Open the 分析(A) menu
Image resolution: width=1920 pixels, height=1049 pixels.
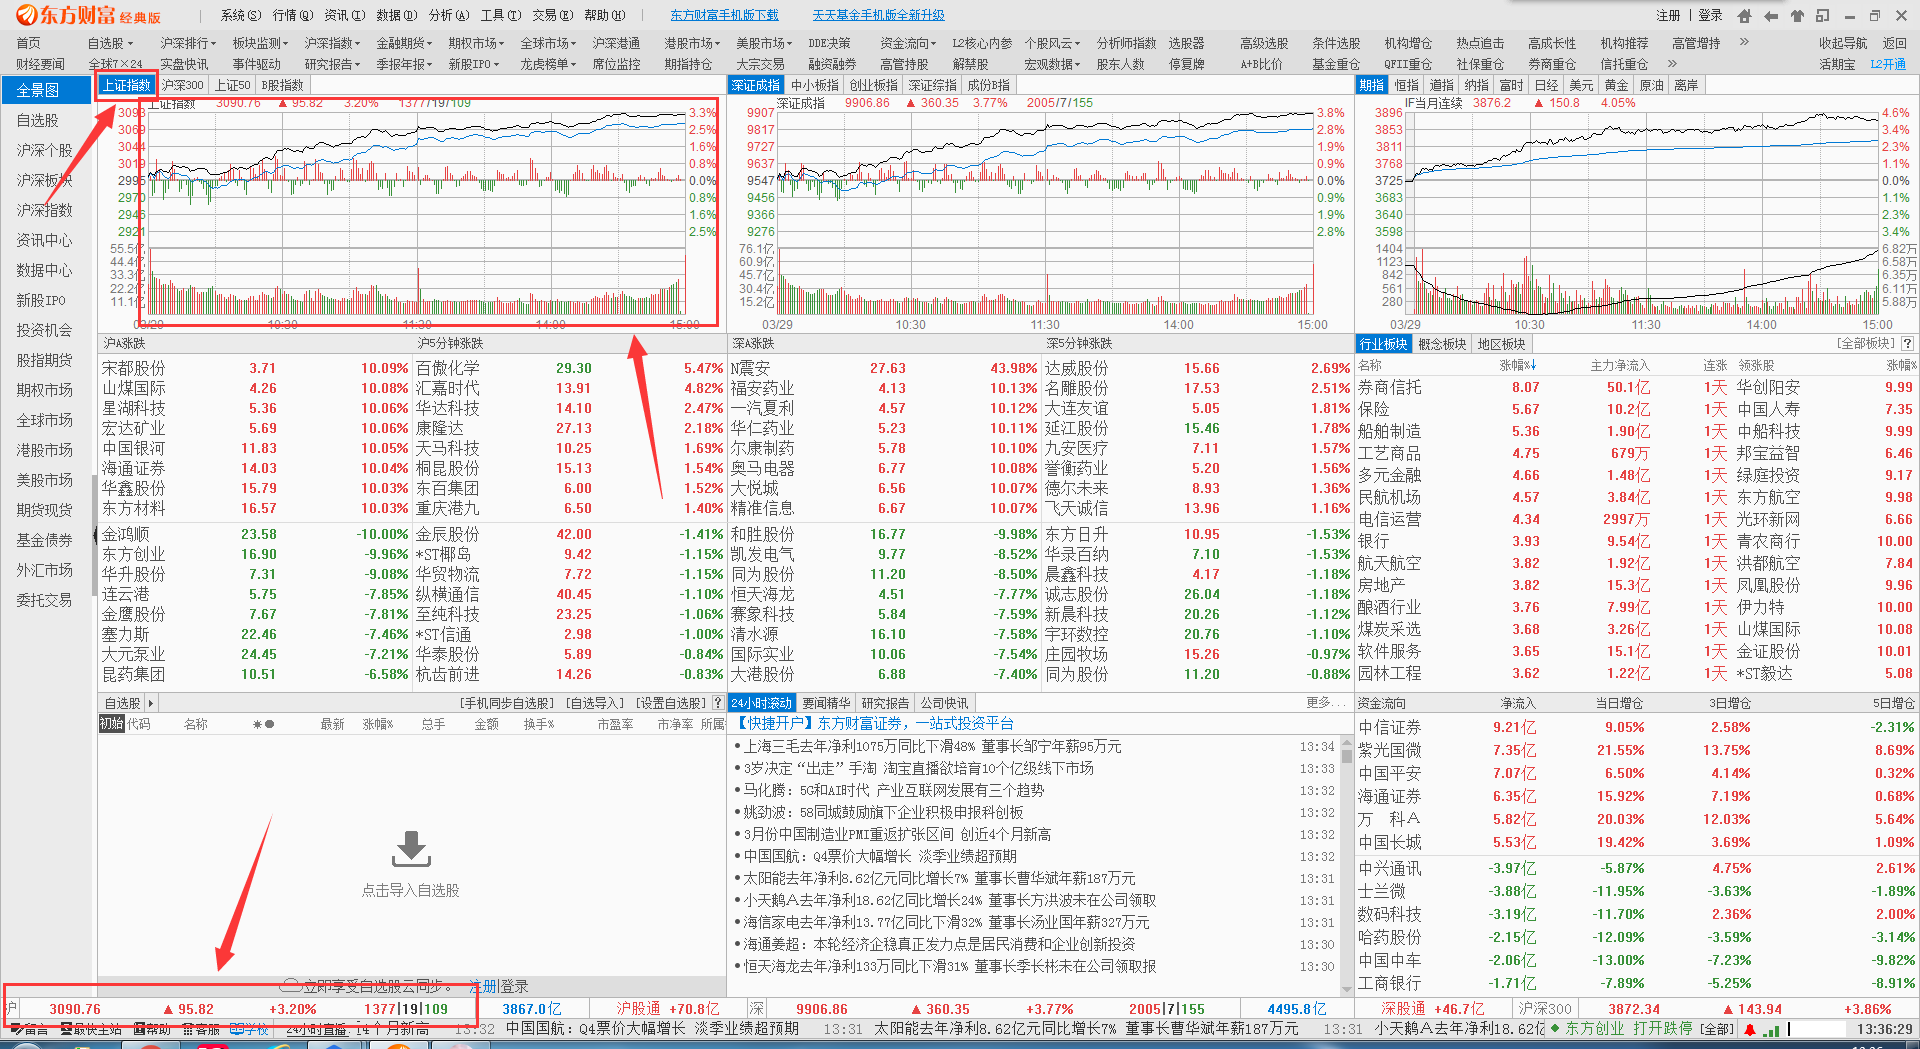pyautogui.click(x=448, y=15)
